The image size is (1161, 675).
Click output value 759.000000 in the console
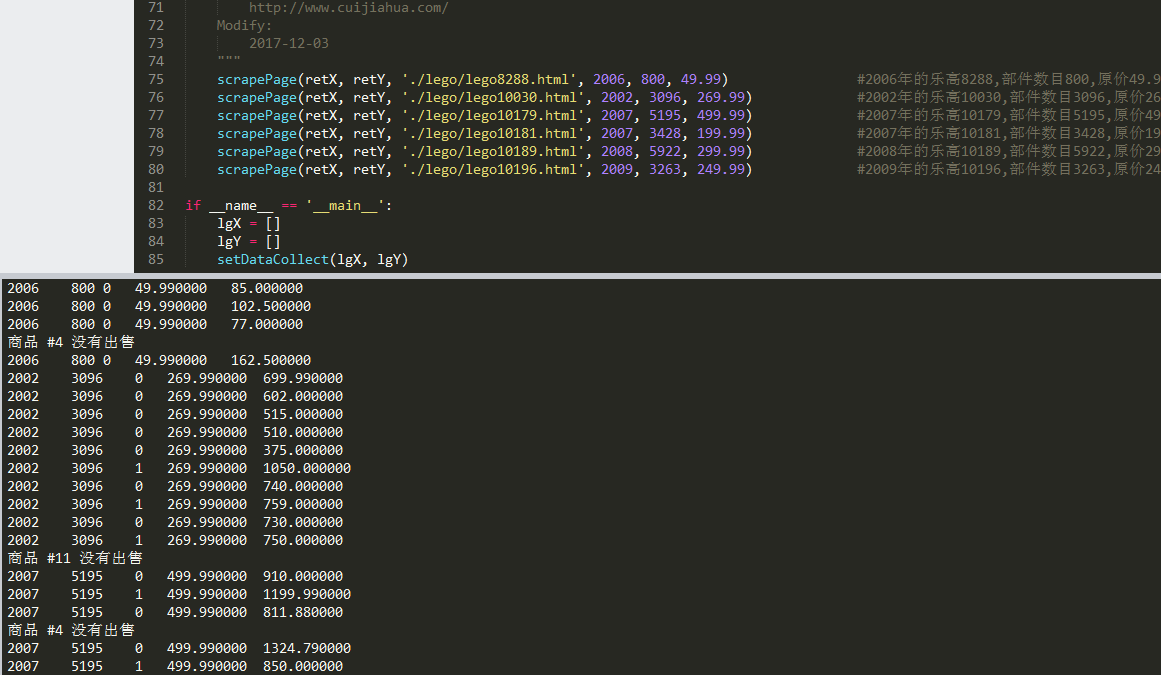(x=303, y=504)
